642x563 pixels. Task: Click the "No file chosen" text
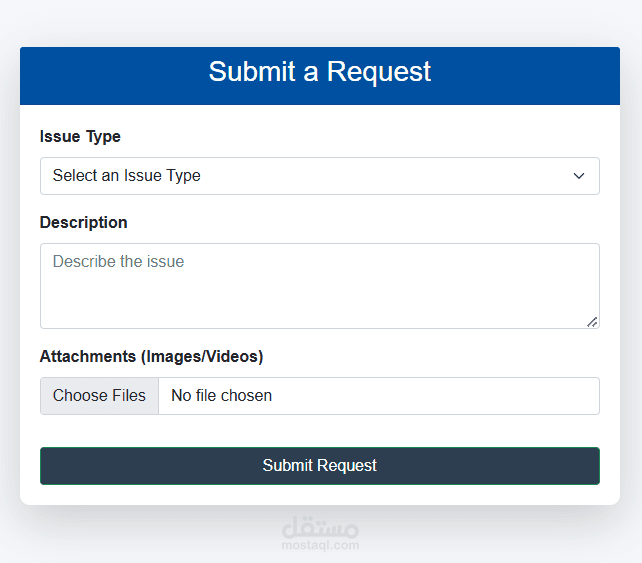[221, 396]
